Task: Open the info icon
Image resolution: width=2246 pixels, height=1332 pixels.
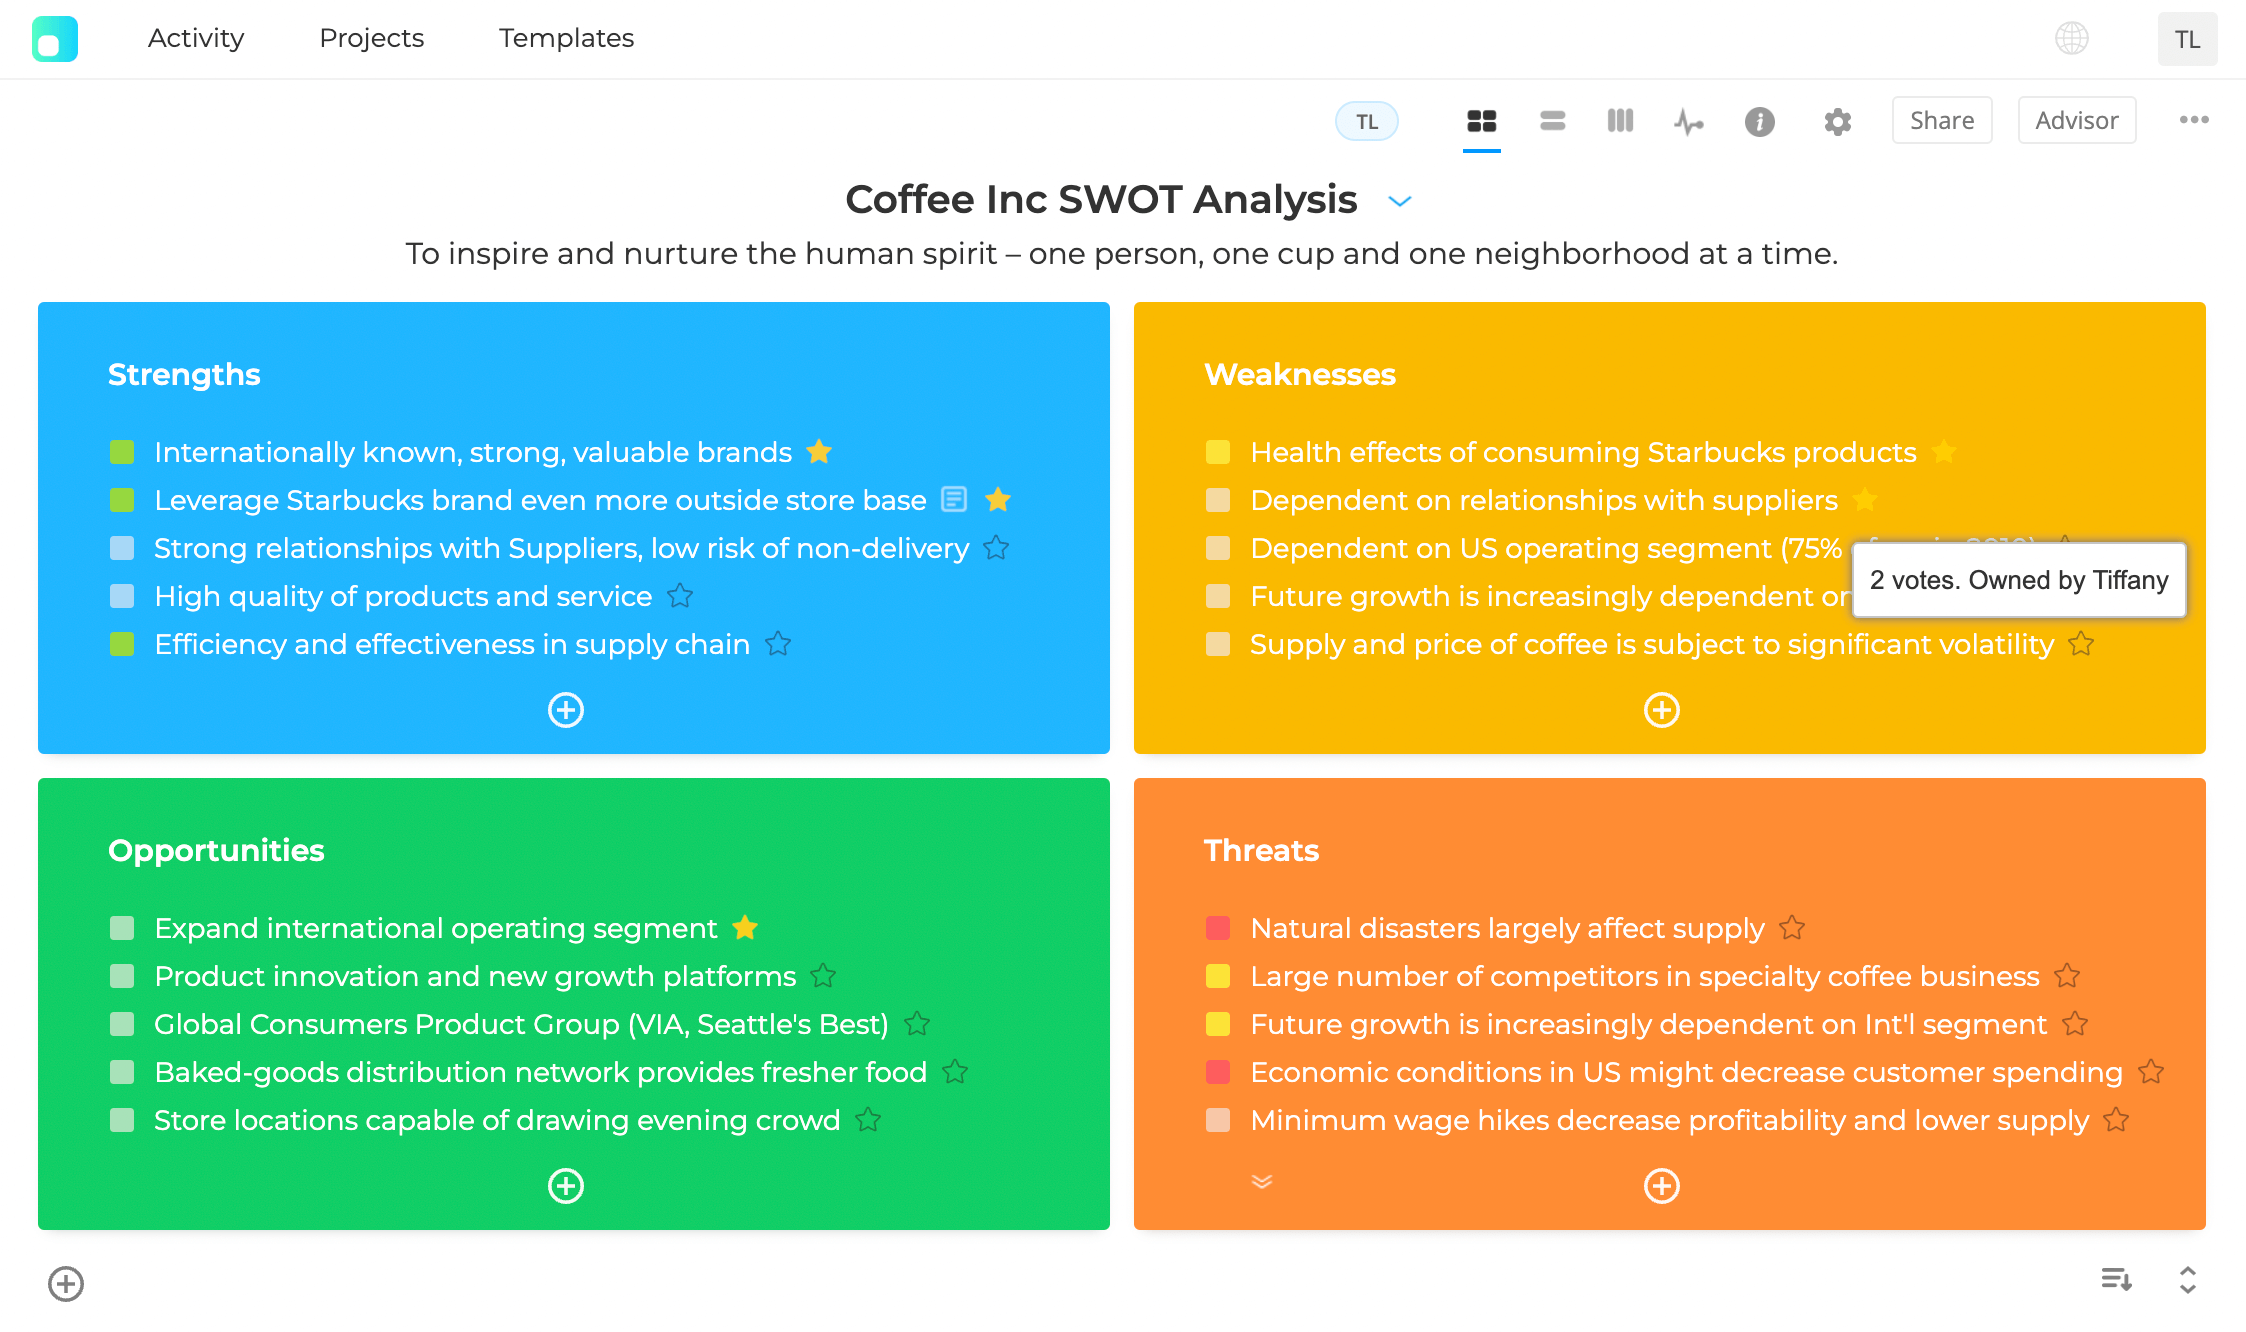Action: tap(1759, 122)
